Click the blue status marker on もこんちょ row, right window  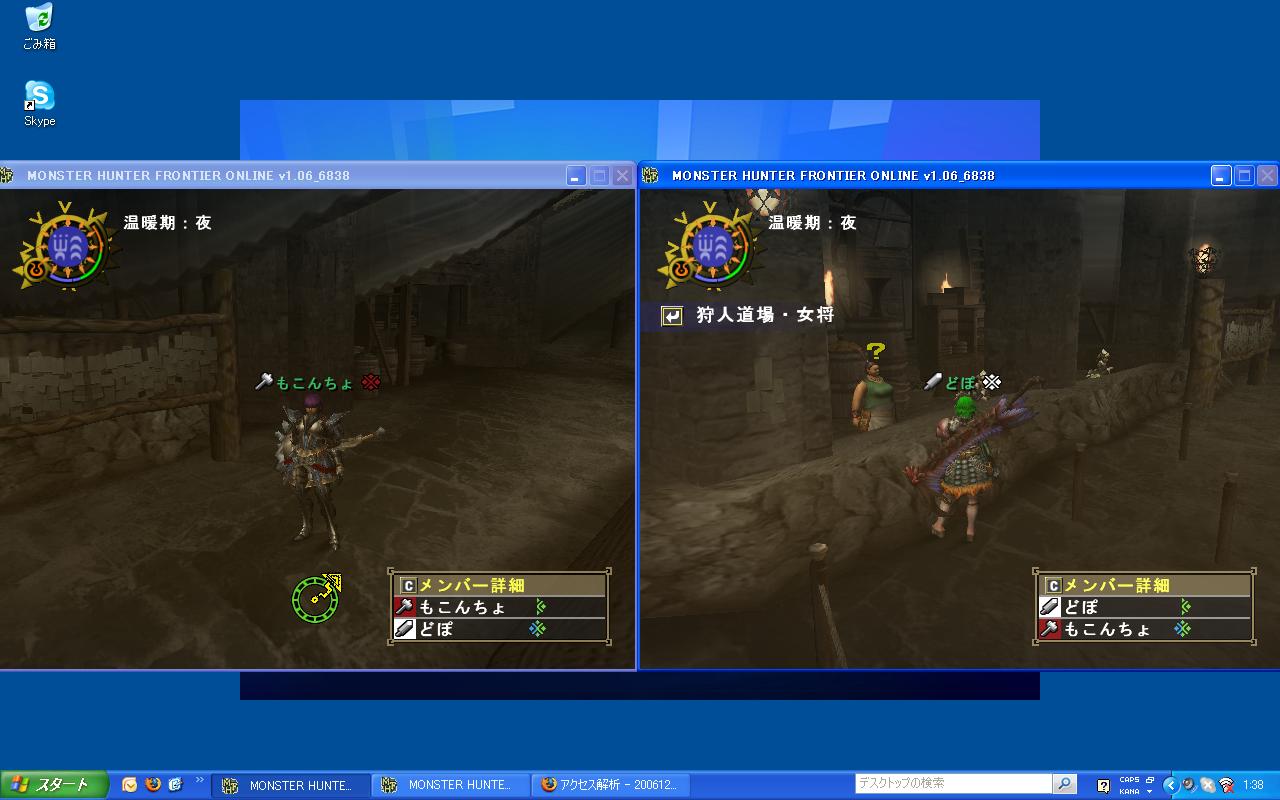coord(1183,629)
